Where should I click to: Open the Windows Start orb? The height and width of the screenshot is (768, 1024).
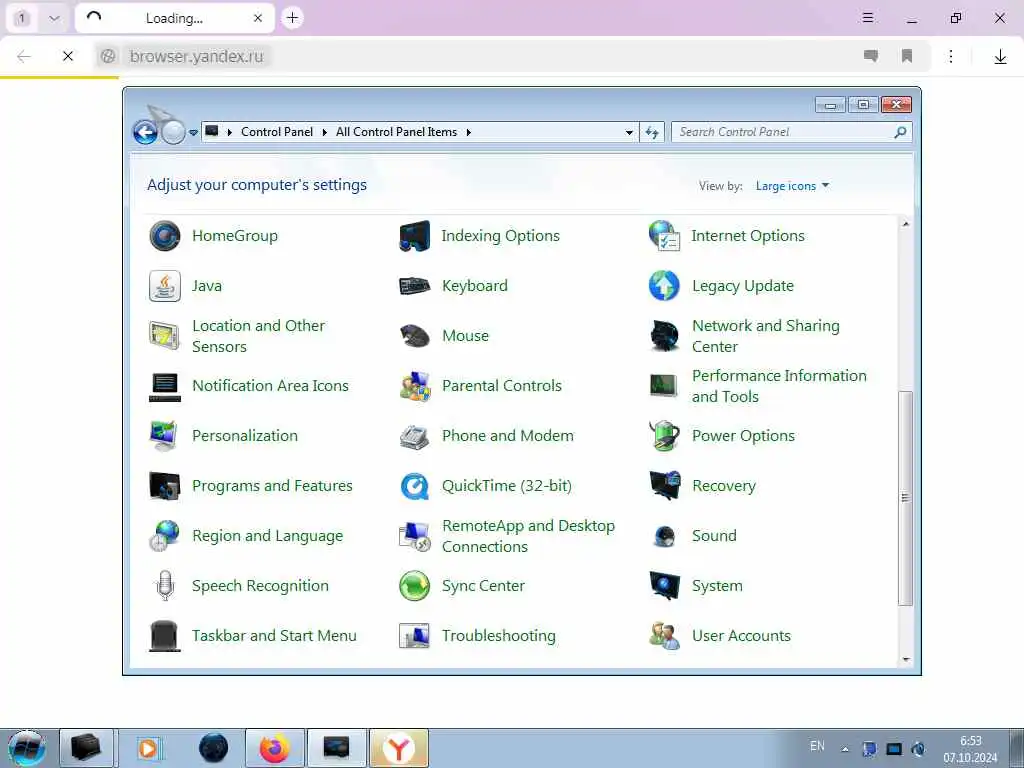point(27,748)
